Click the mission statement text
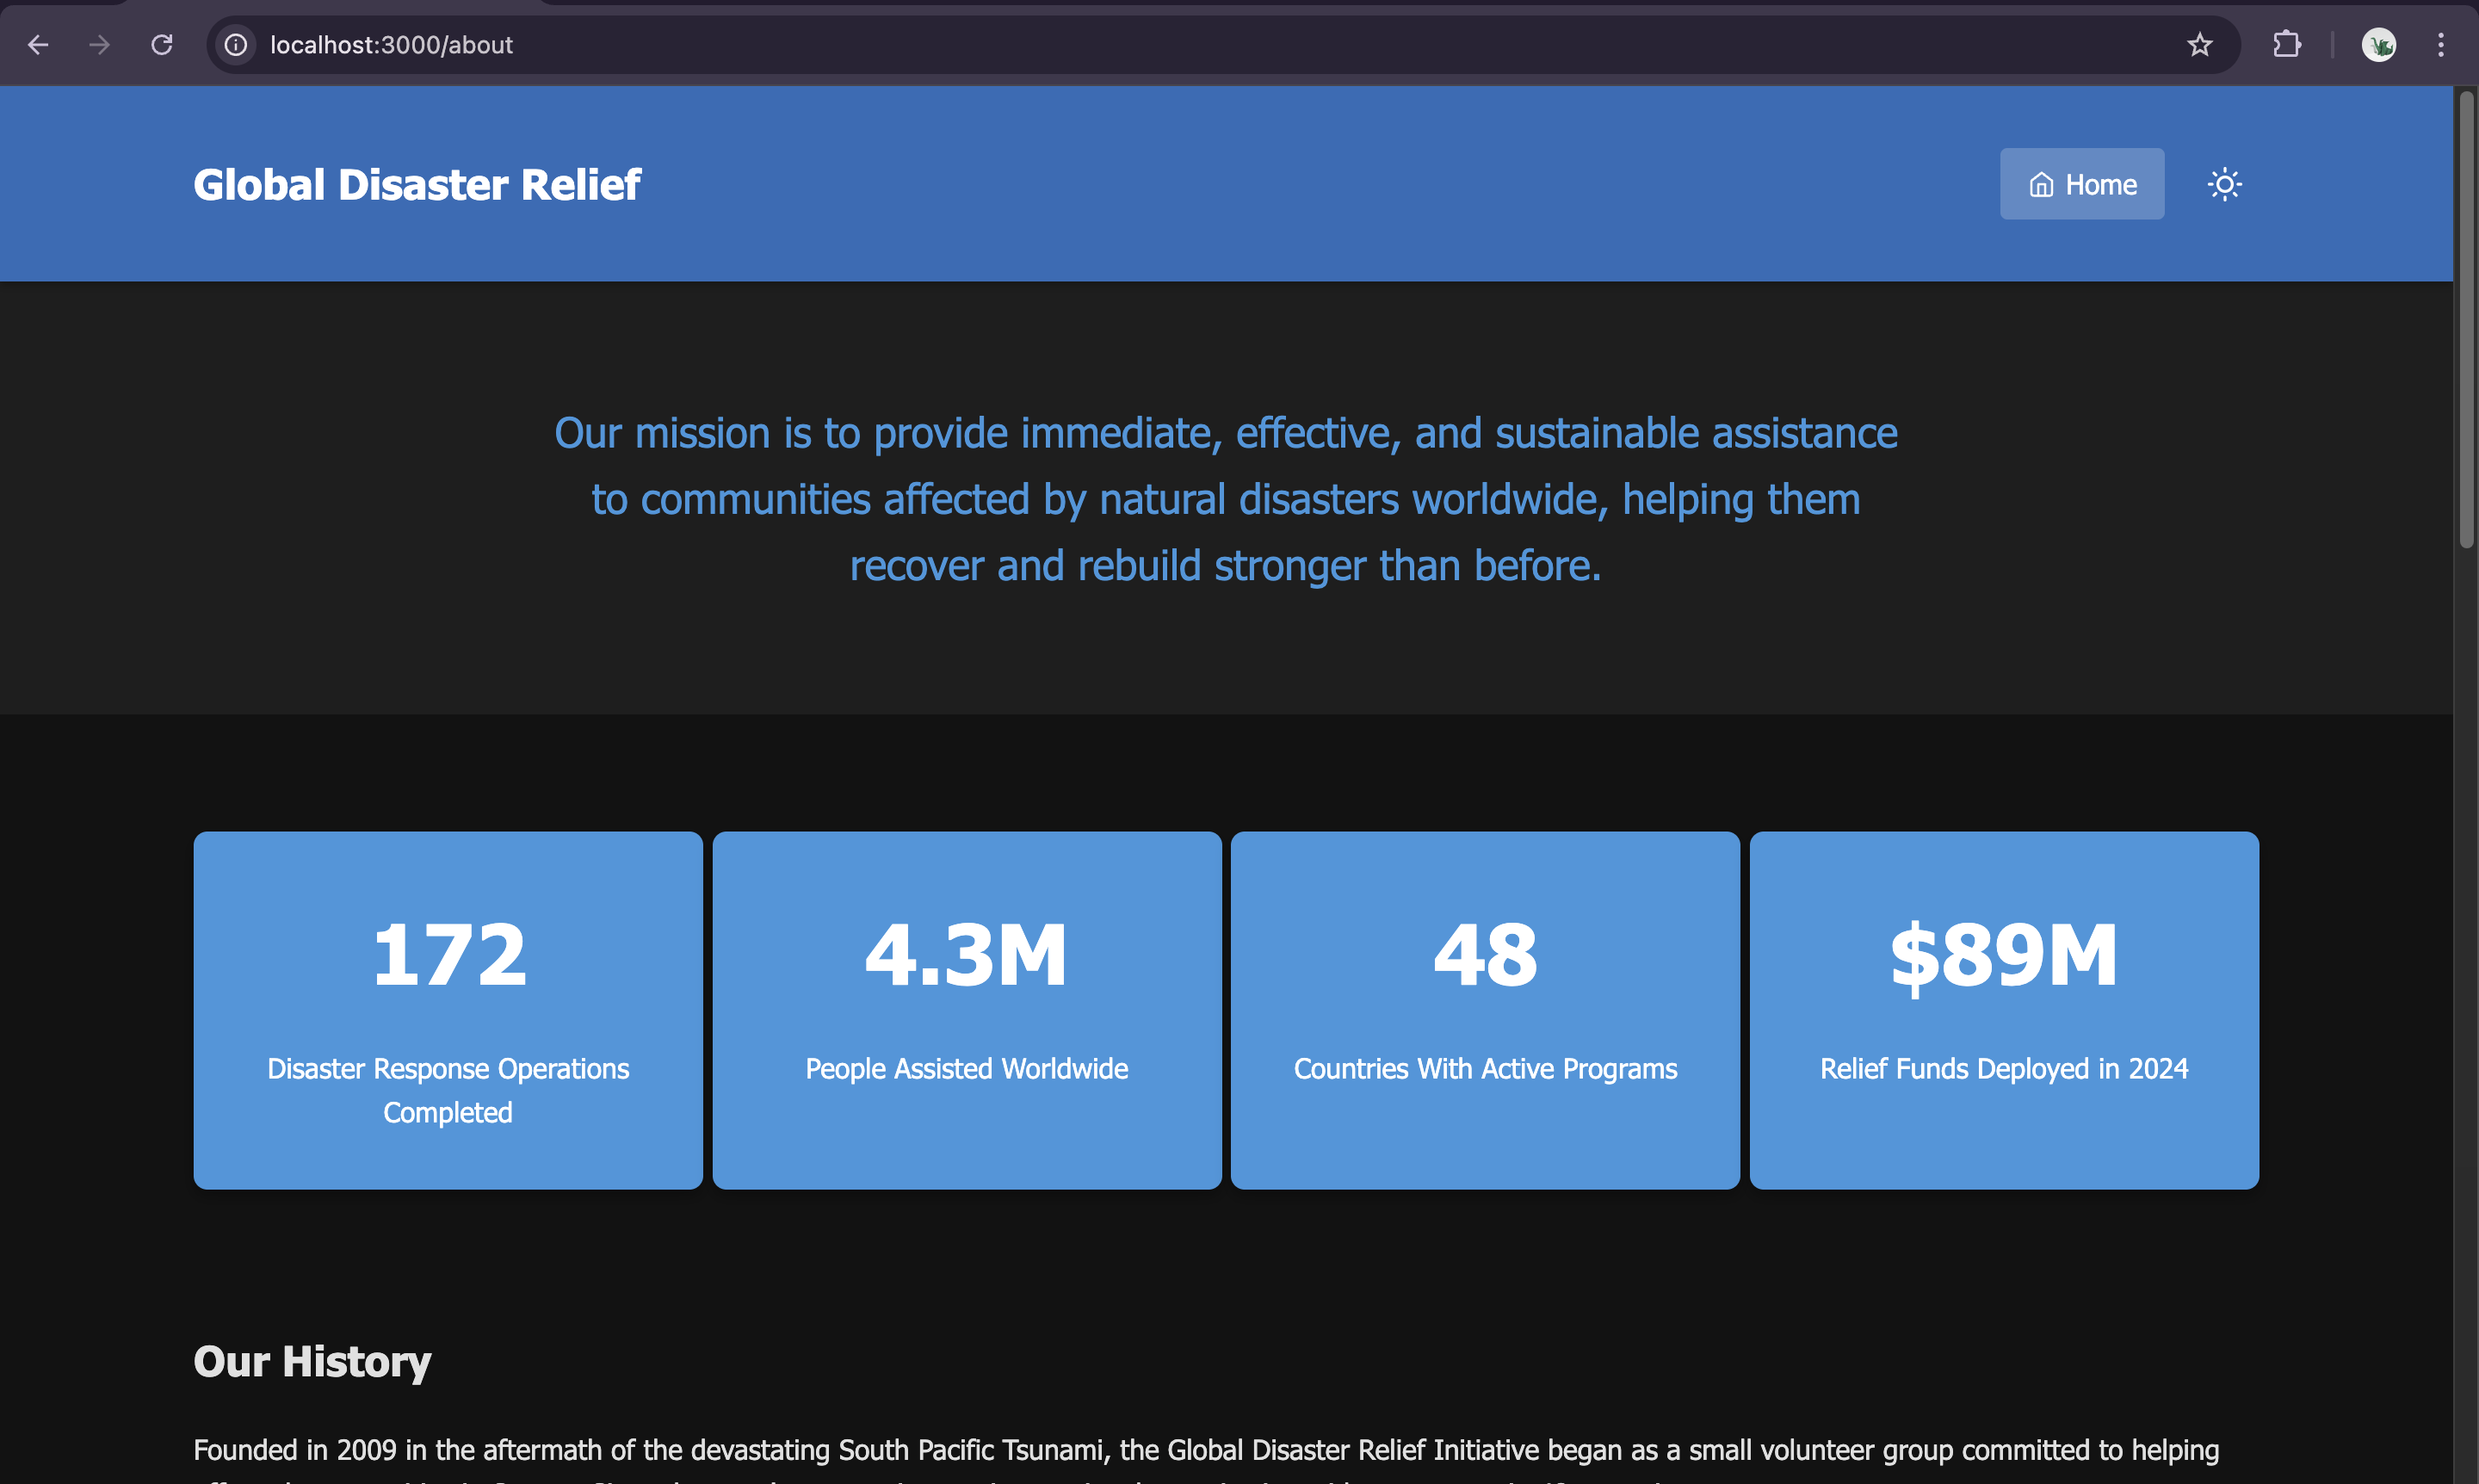Screen dimensions: 2479x1484 click(1226, 499)
